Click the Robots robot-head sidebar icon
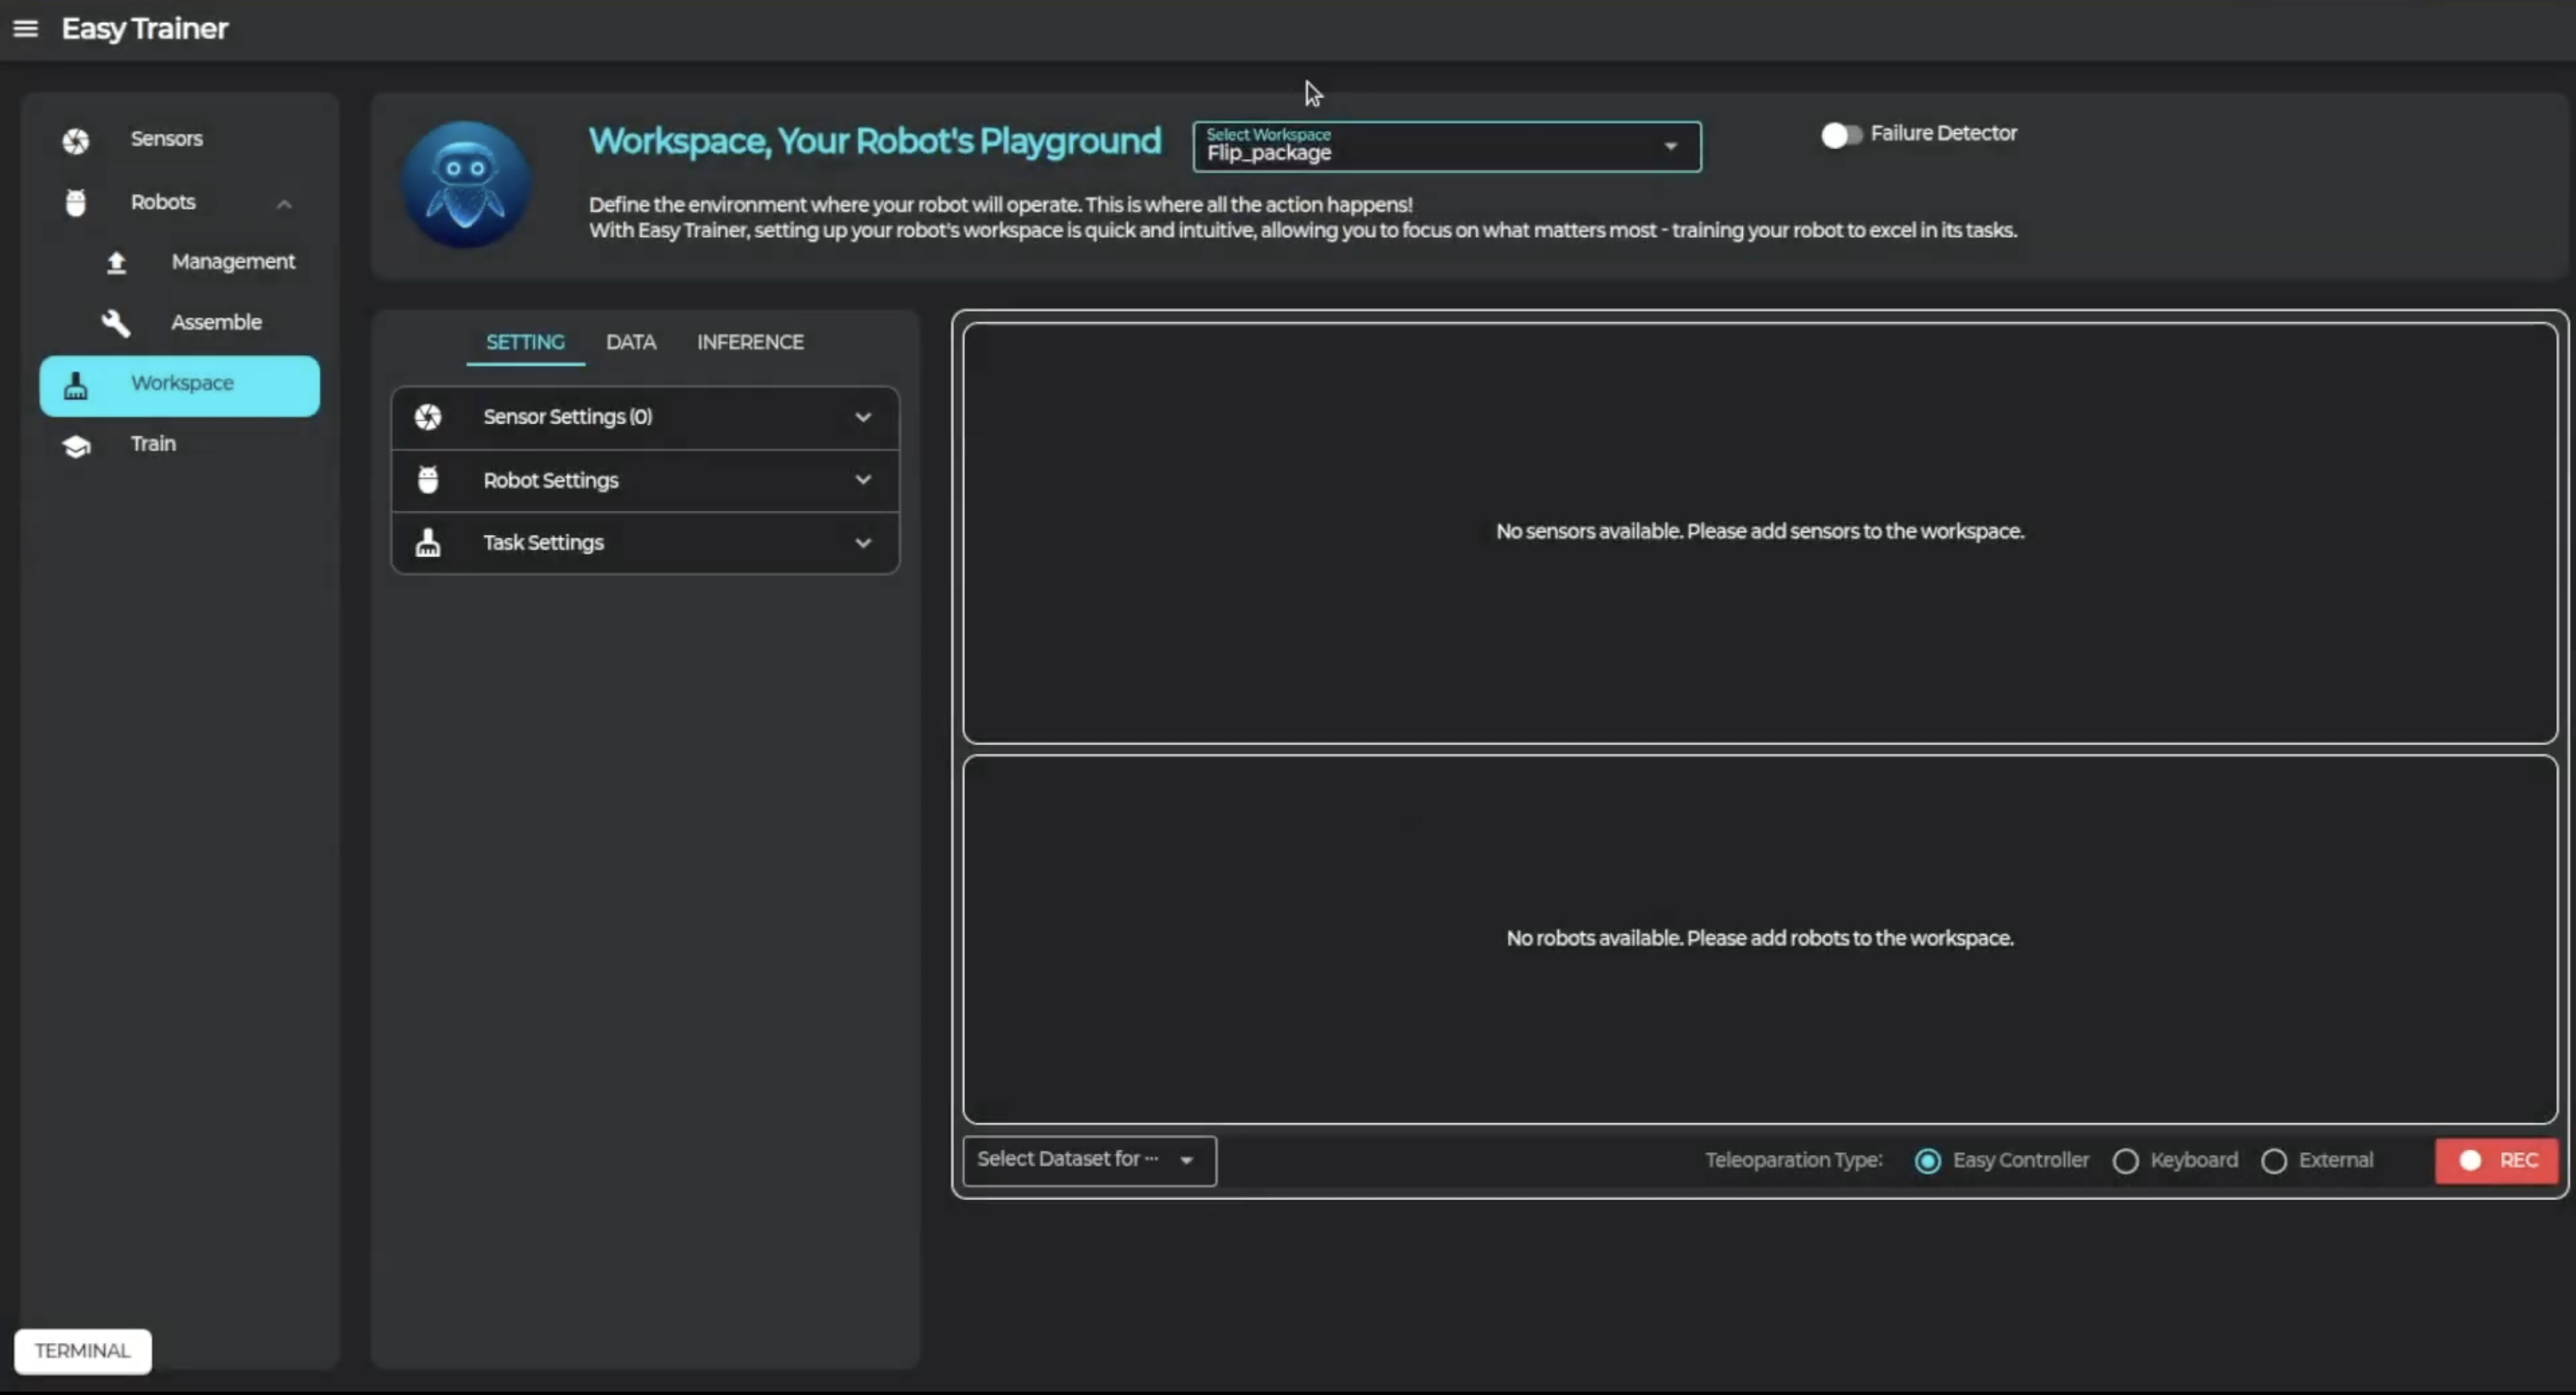The height and width of the screenshot is (1395, 2576). [x=76, y=203]
